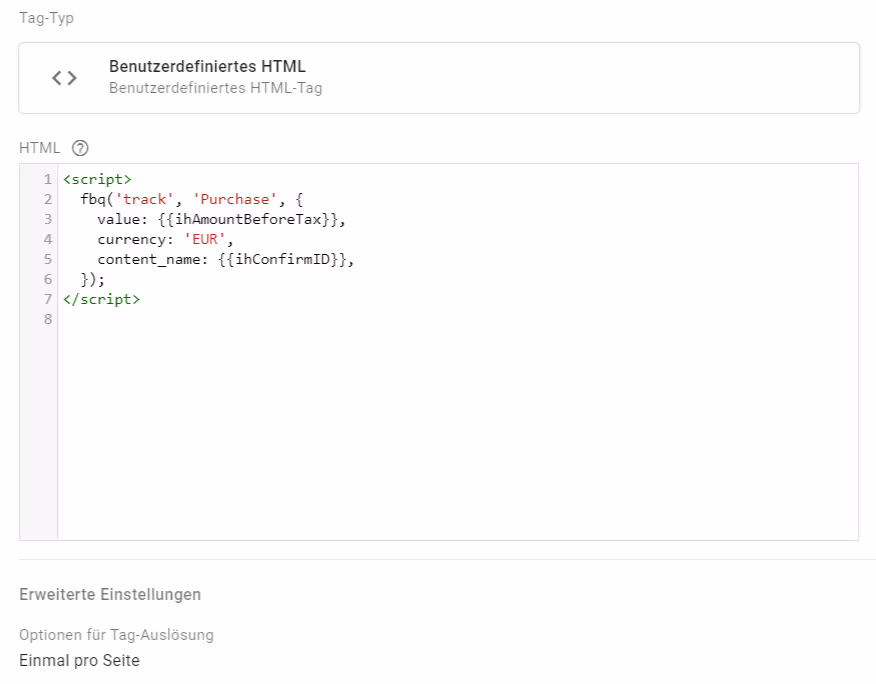The height and width of the screenshot is (684, 876).
Task: Click the {{ihConfirmID}} variable in code
Action: pyautogui.click(x=282, y=260)
